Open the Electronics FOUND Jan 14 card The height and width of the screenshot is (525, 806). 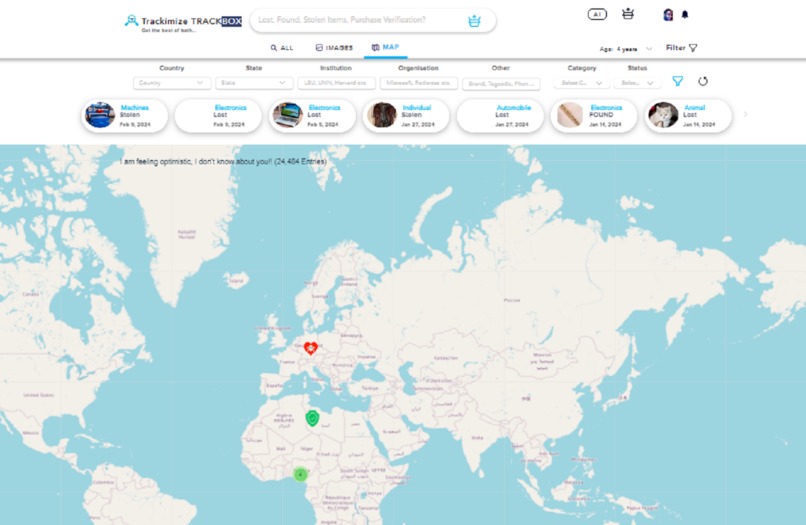[x=594, y=115]
